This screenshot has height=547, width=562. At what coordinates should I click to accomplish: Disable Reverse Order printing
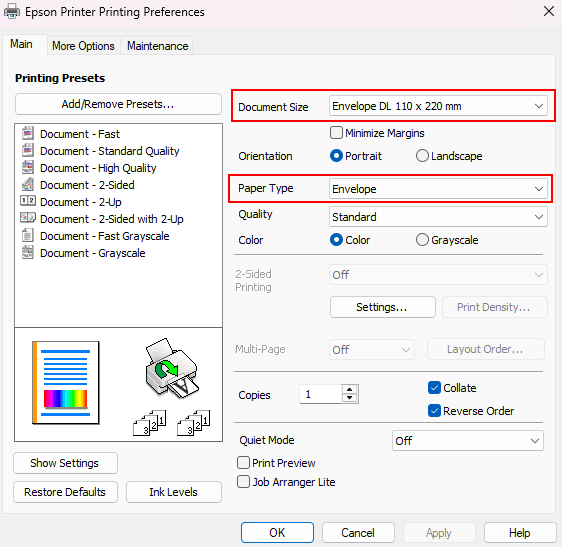pos(434,410)
